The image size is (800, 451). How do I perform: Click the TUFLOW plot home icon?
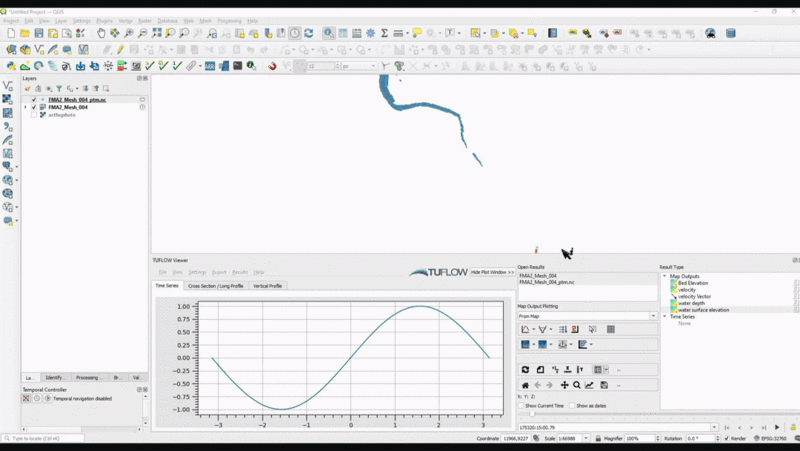pos(525,385)
